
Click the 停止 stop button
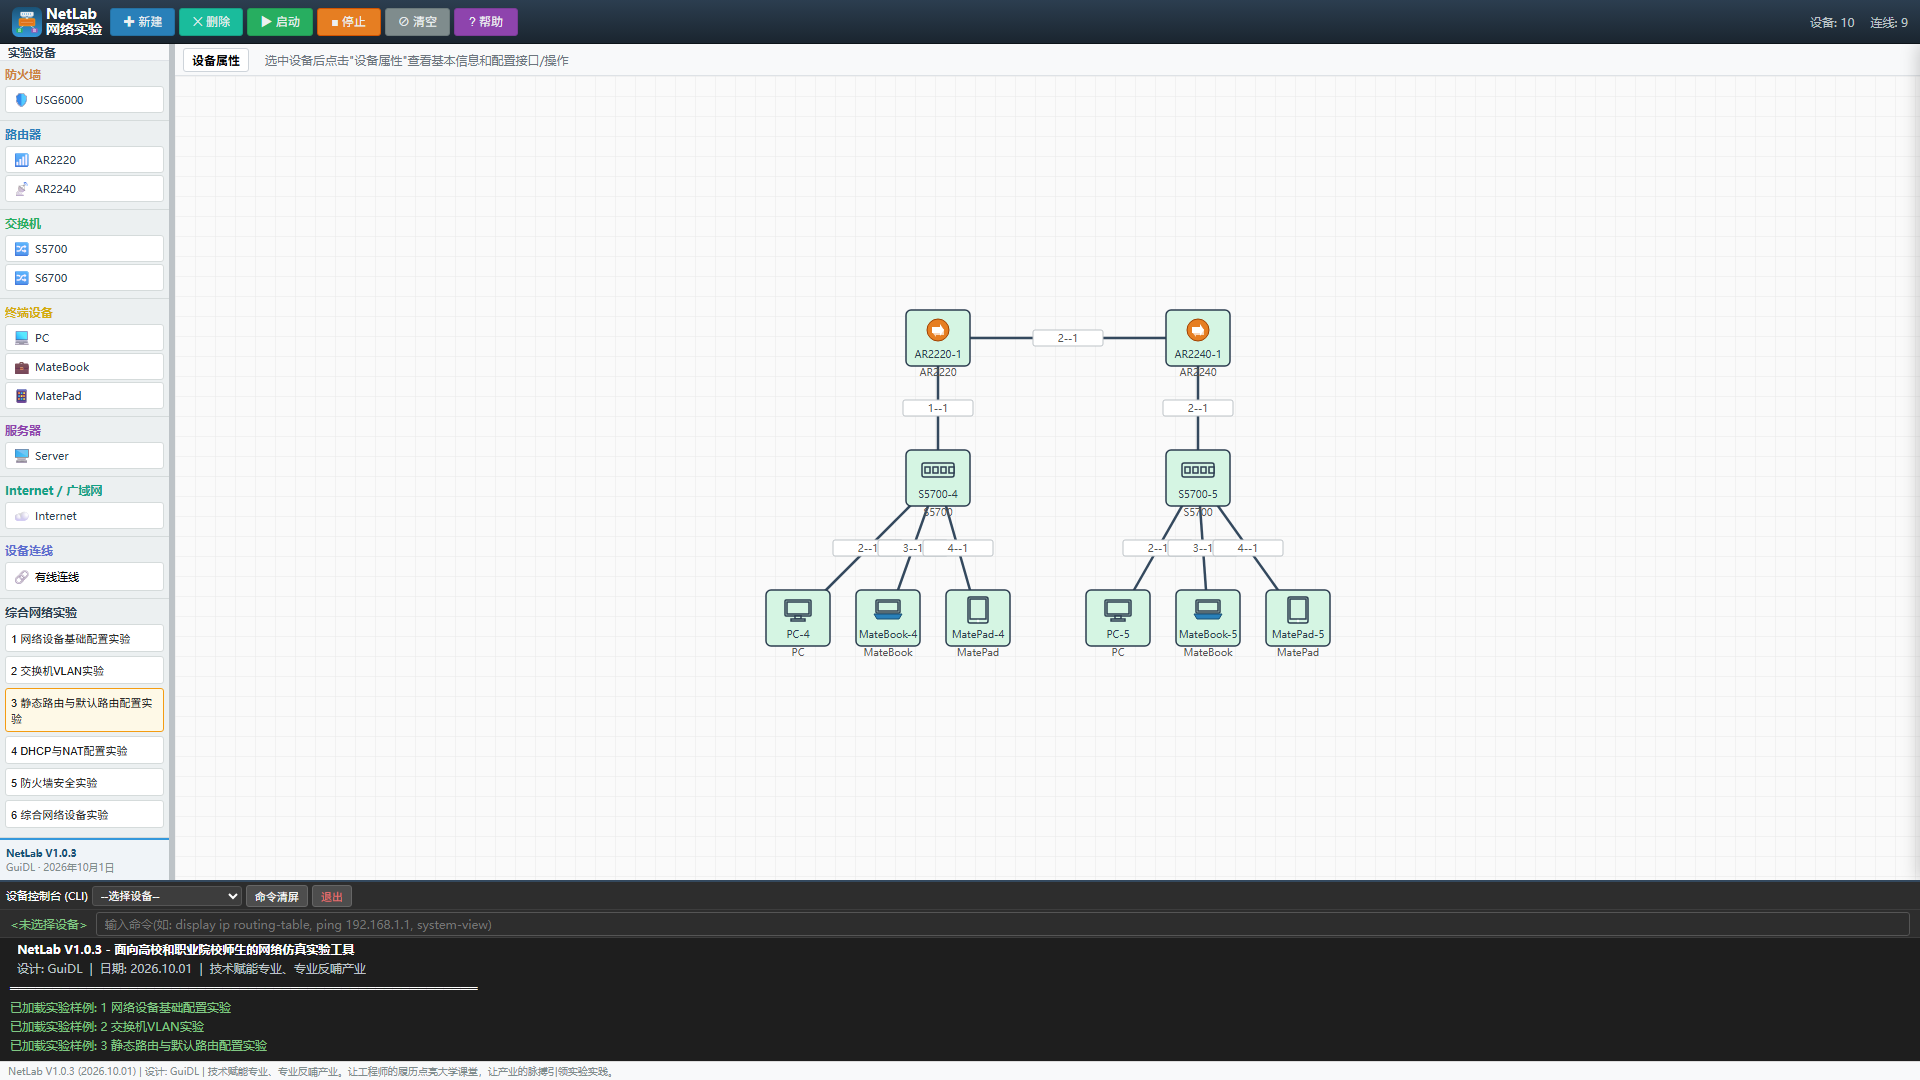click(349, 22)
